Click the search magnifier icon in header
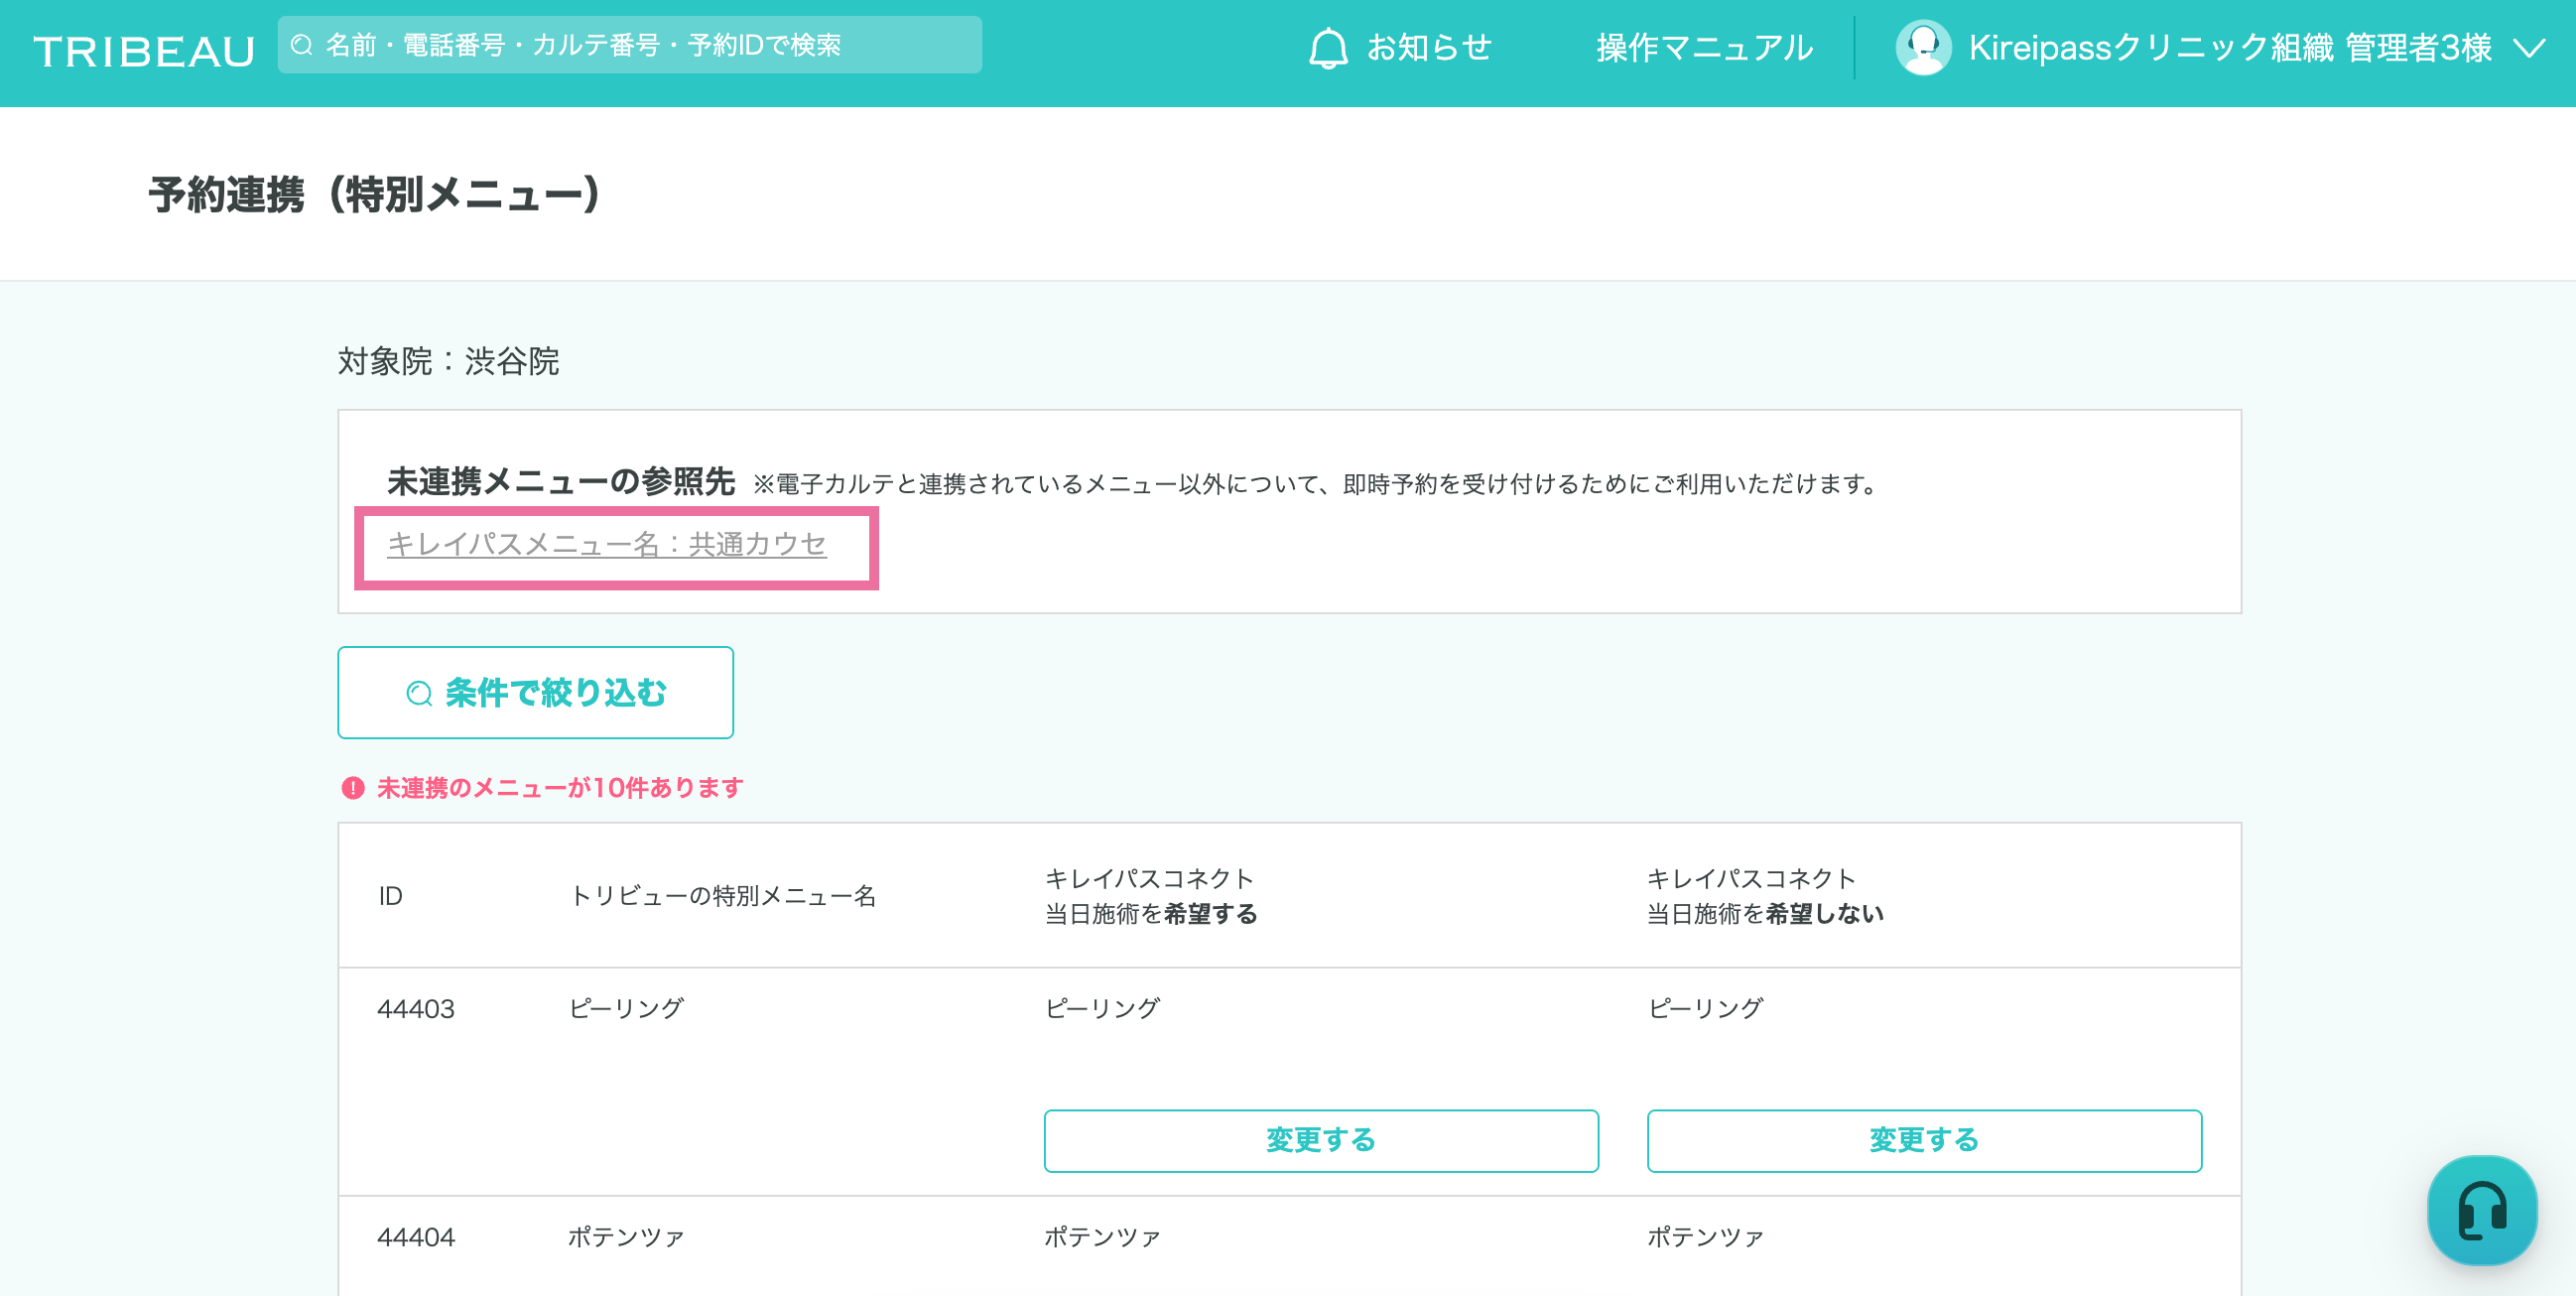 tap(302, 45)
